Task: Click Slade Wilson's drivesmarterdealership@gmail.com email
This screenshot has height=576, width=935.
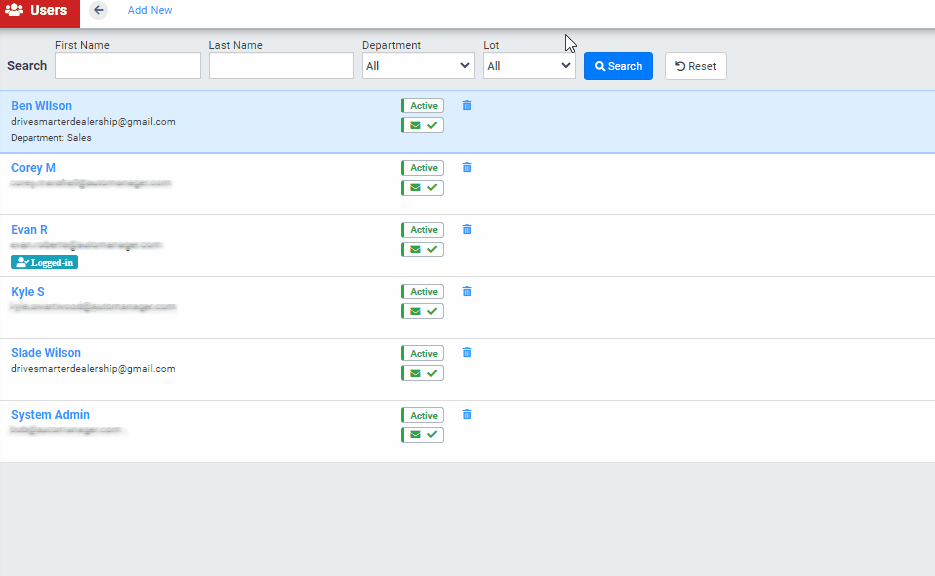Action: click(93, 368)
